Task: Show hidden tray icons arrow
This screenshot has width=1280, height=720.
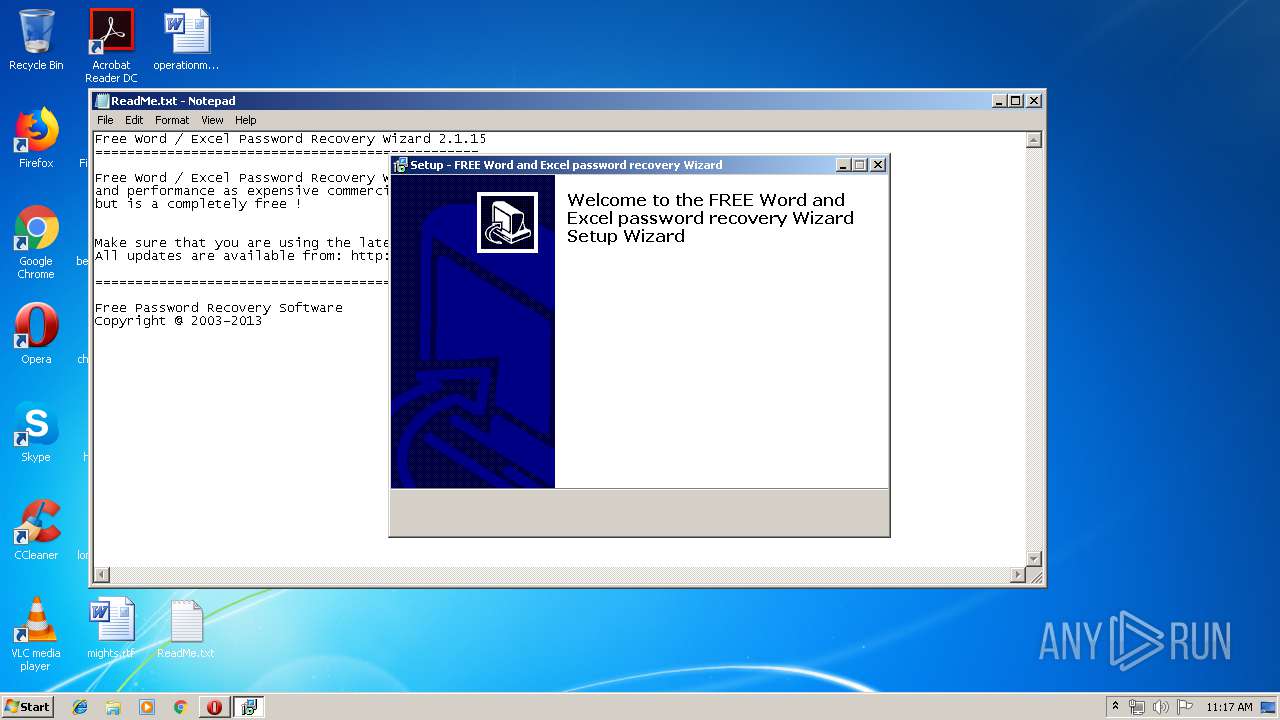Action: pos(1115,707)
